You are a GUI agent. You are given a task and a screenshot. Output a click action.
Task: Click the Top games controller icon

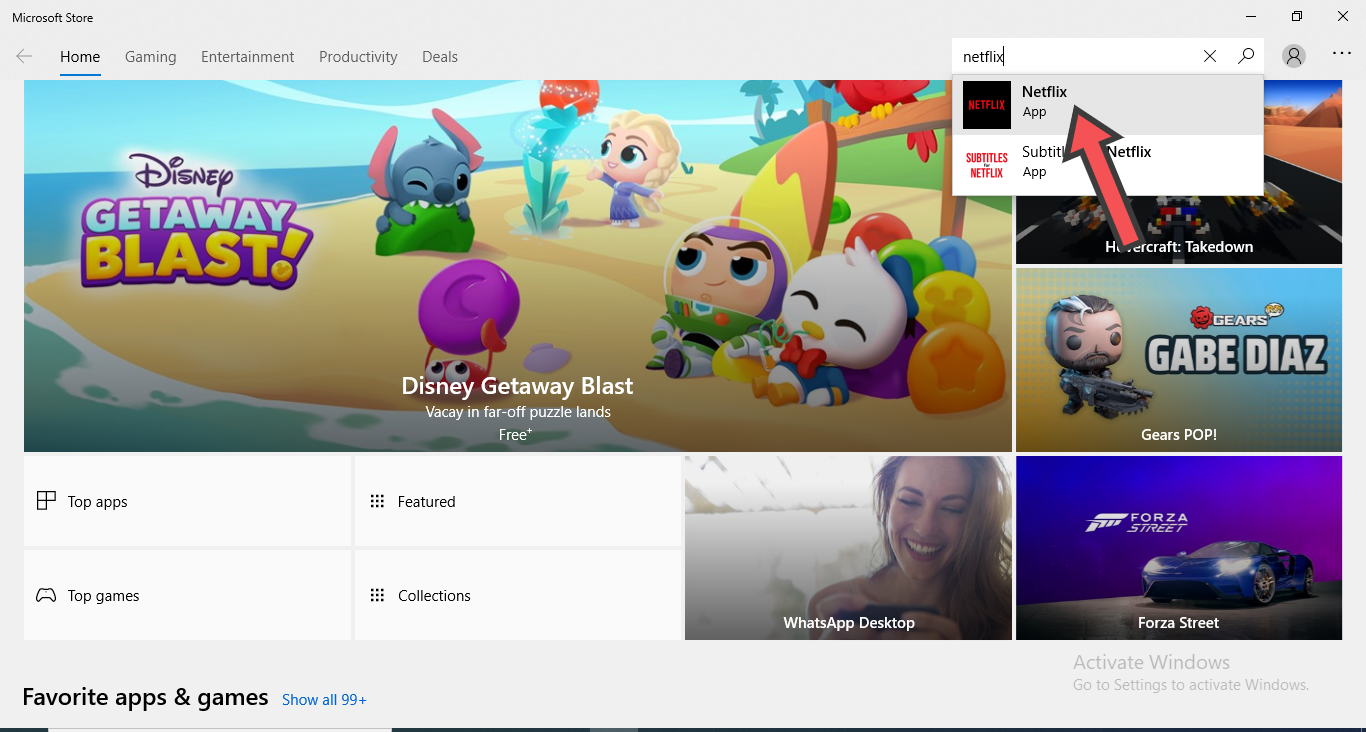[46, 595]
